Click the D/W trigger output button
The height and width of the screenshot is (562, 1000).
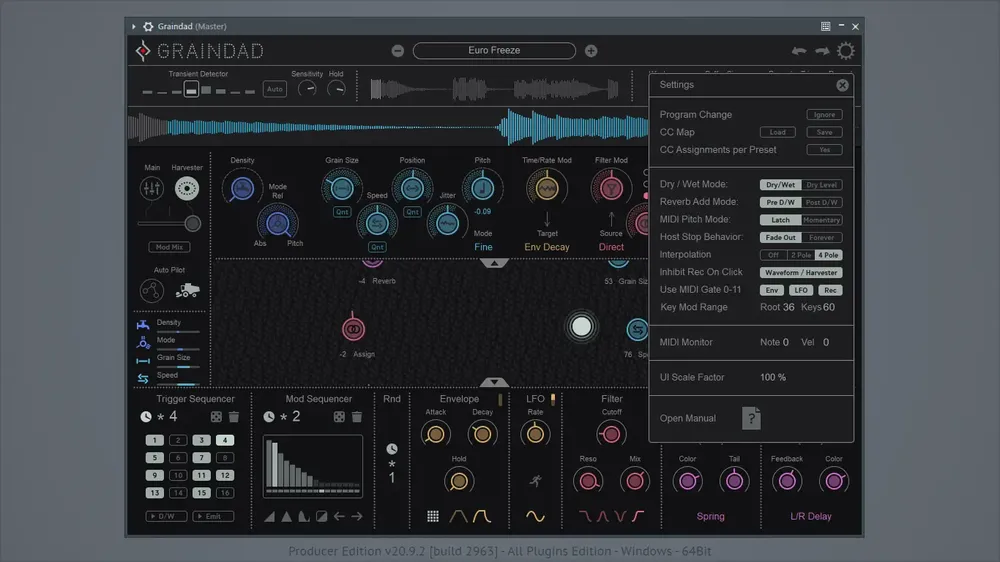point(166,516)
